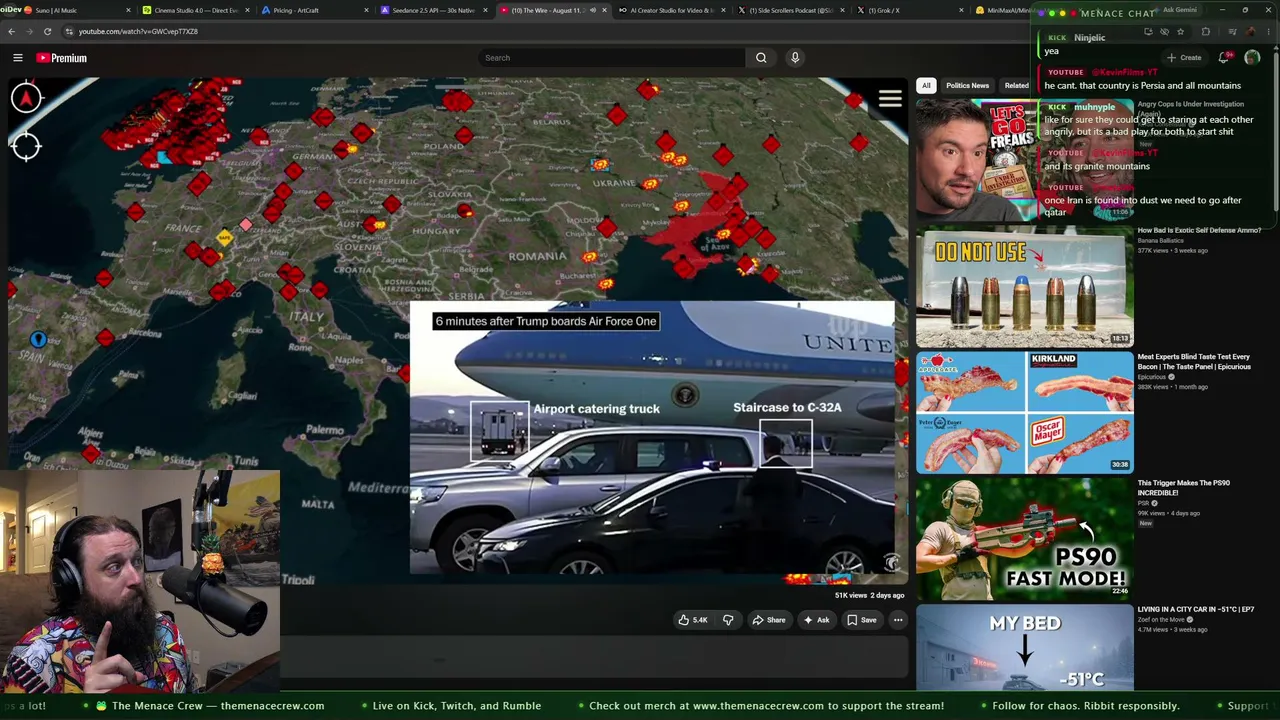Close the Suno AI Music tab
Viewport: 1280px width, 720px height.
[x=128, y=10]
